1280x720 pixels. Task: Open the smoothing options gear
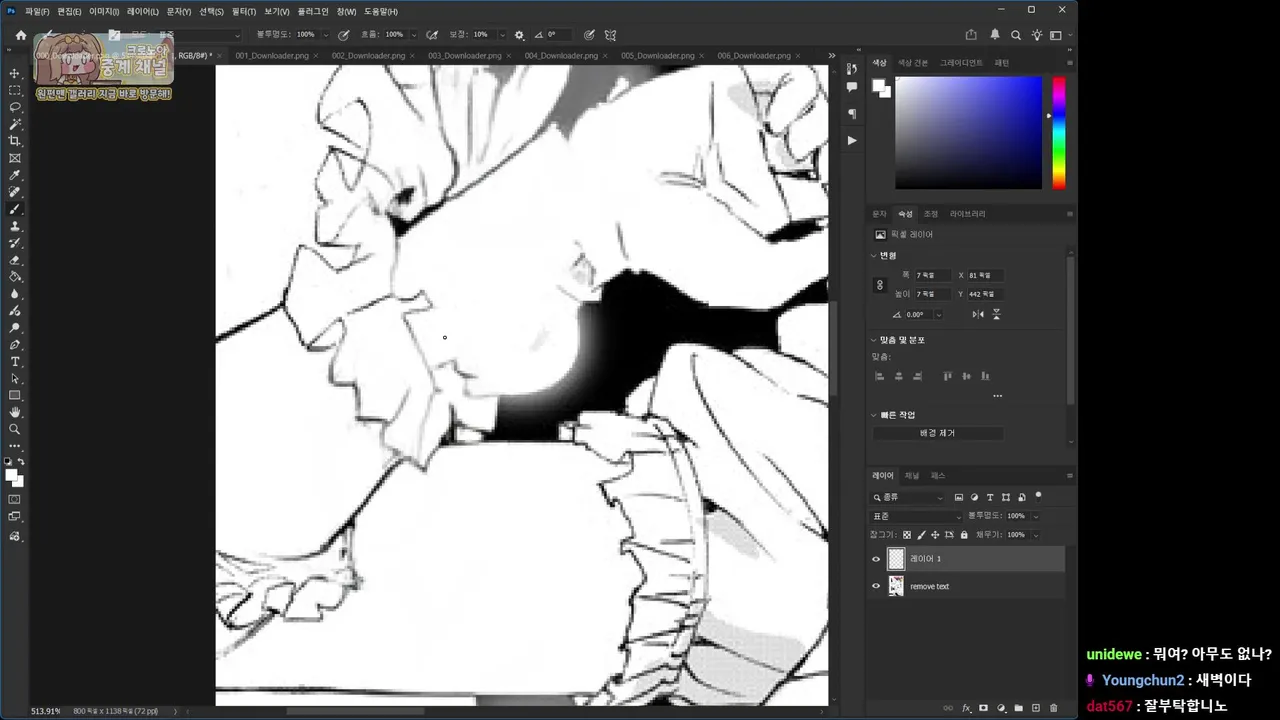click(519, 35)
